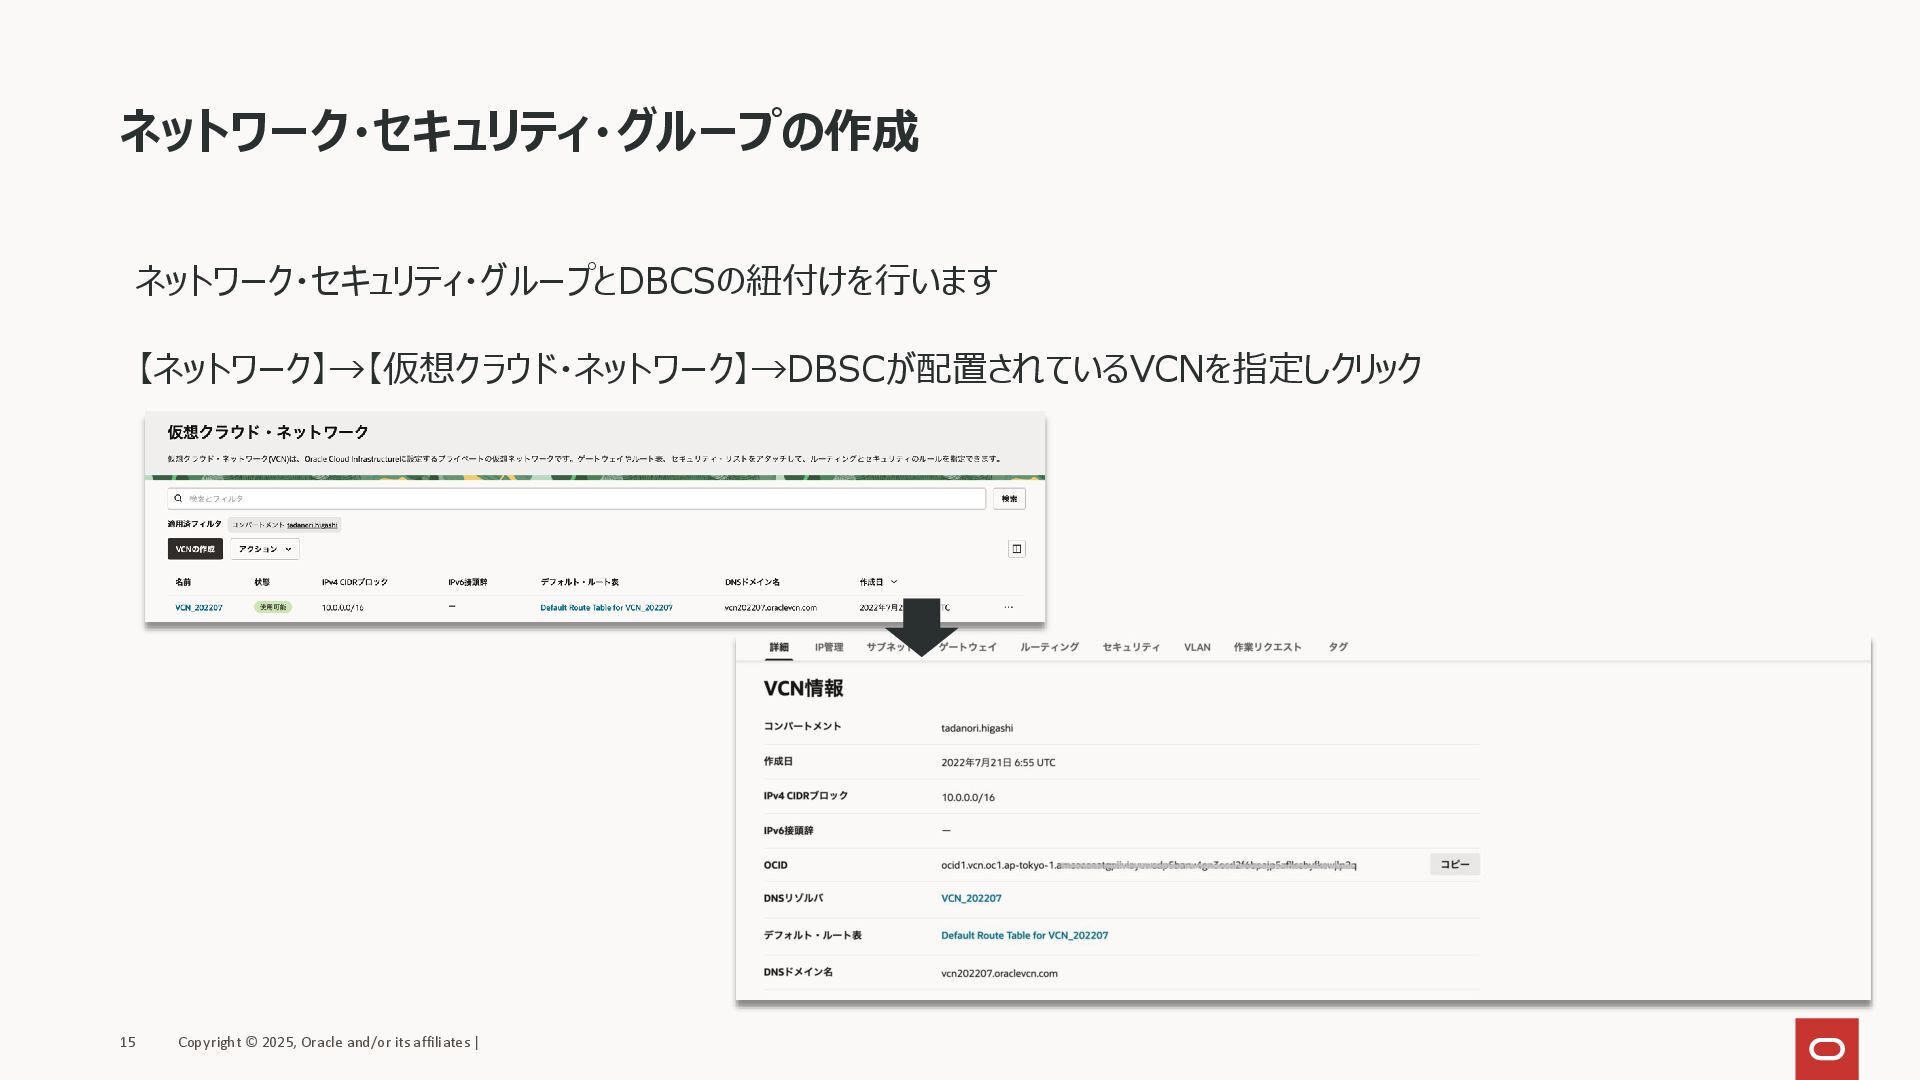Screen dimensions: 1920x1080
Task: Open the three-dot actions menu for VCN_202207 row
Action: (x=1008, y=607)
